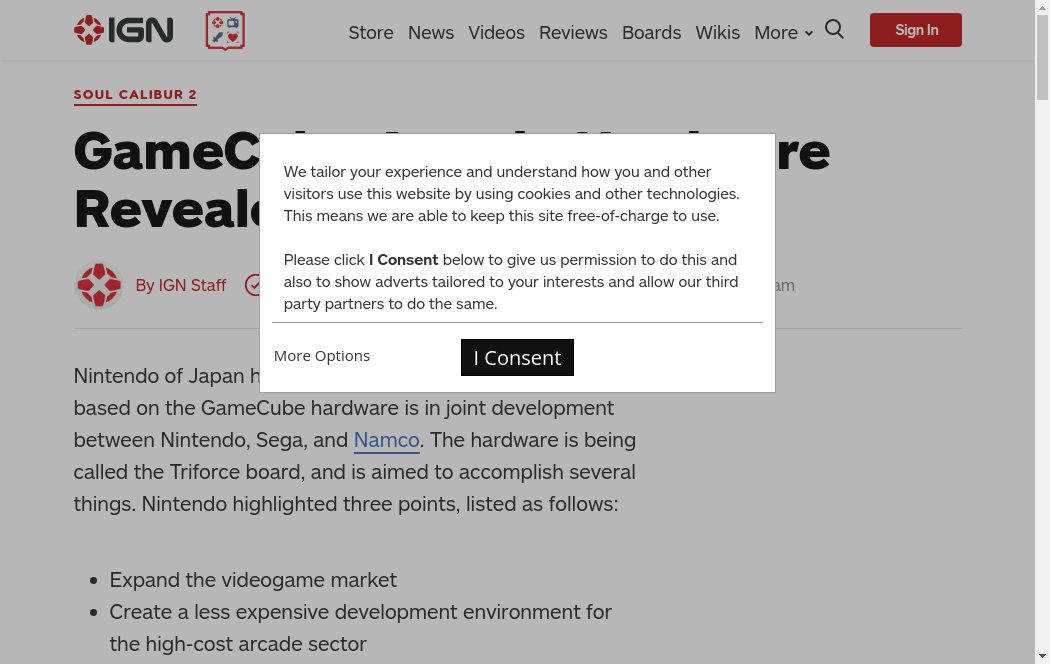
Task: Expand the More dropdown in navigation
Action: (x=783, y=33)
